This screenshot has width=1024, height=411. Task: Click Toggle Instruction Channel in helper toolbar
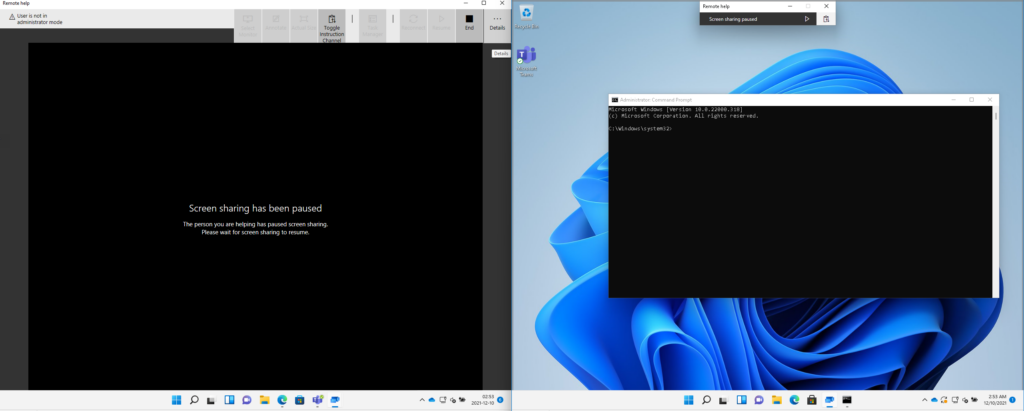point(332,26)
